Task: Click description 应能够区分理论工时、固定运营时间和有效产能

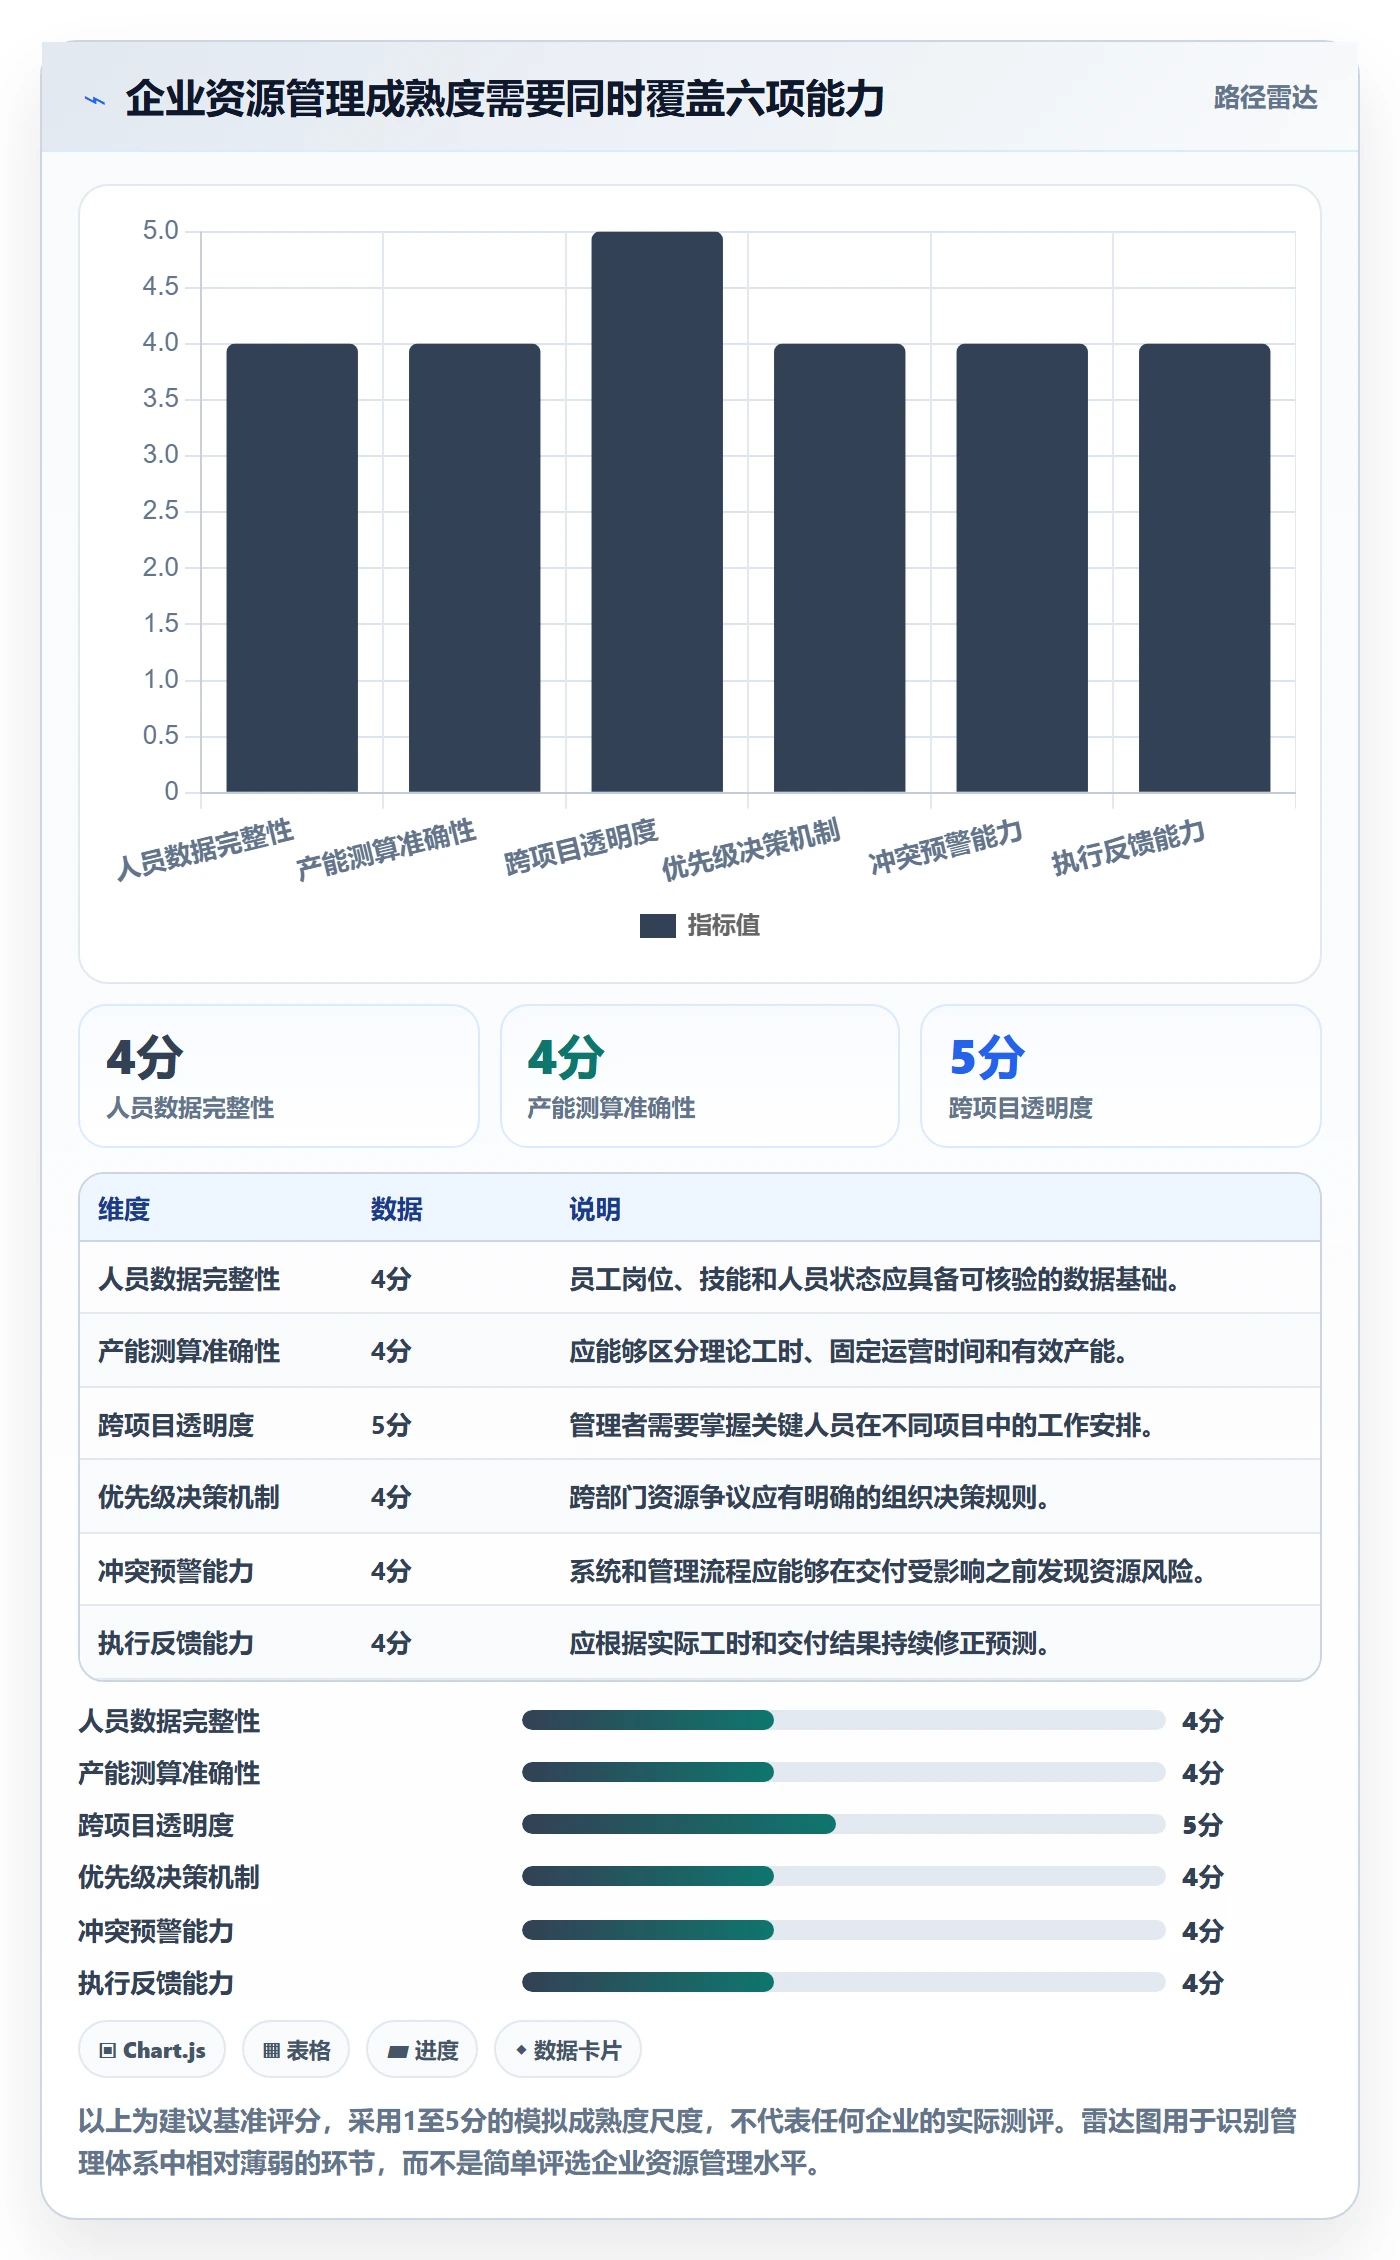Action: [x=848, y=1351]
